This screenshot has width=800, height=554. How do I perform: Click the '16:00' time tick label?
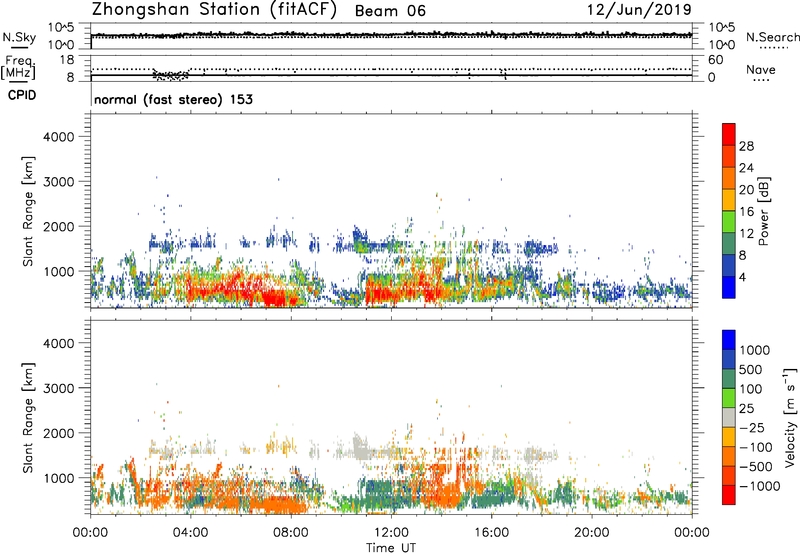coord(491,533)
